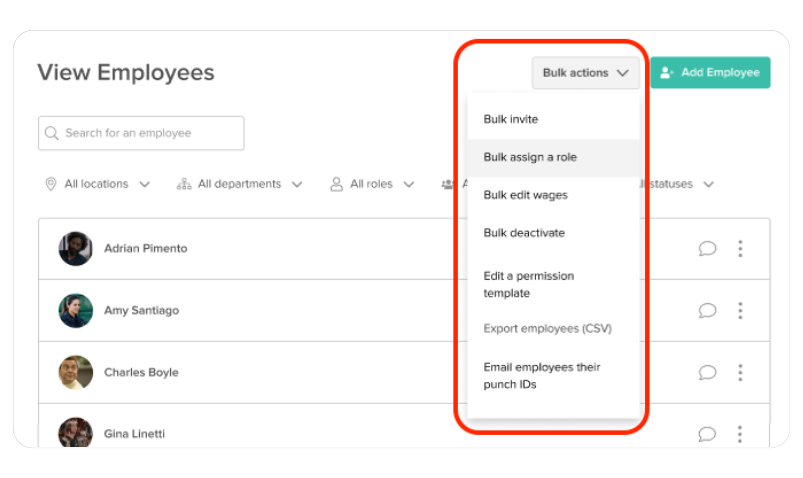Click the Add Employee button
This screenshot has height=478, width=803.
pos(710,73)
